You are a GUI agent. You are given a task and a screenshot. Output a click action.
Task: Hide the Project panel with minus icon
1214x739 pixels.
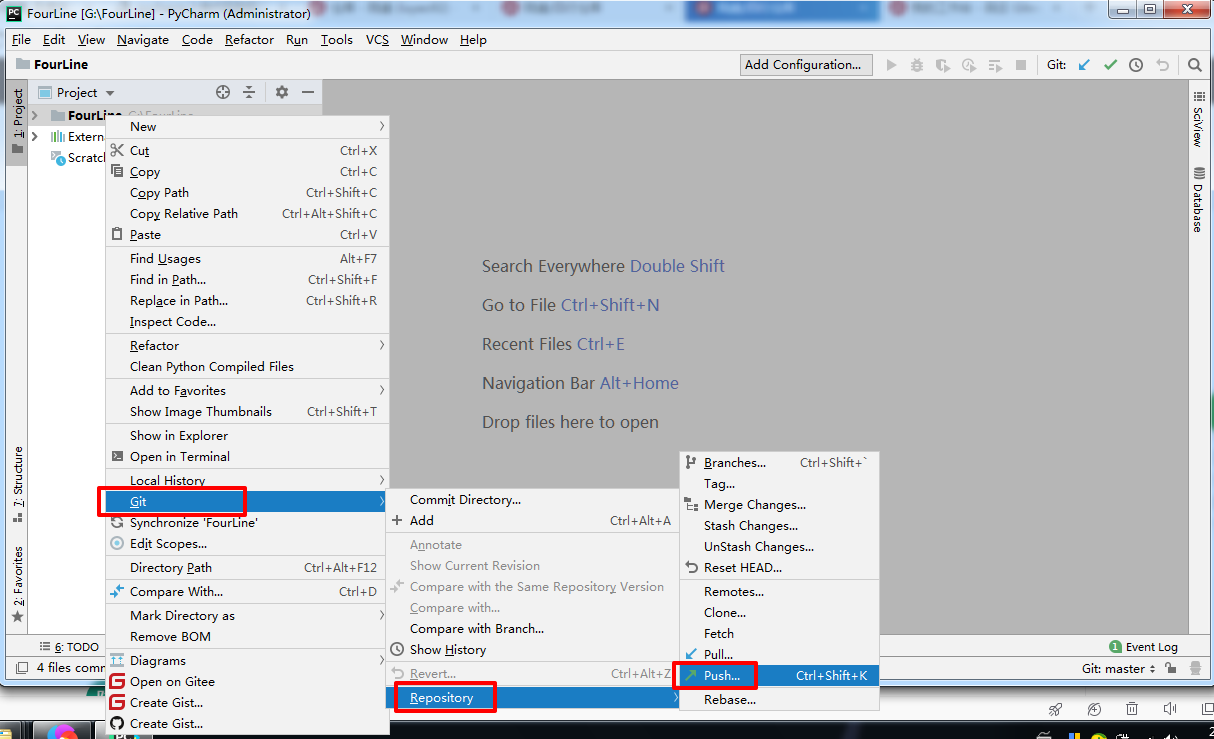pyautogui.click(x=308, y=92)
